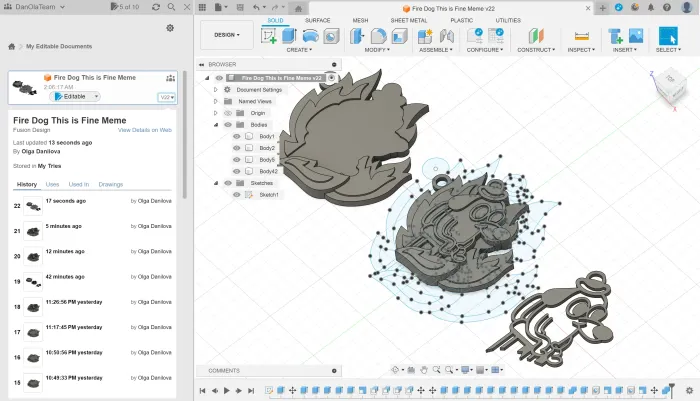Click the Home tab icon
This screenshot has width=700, height=401.
(299, 8)
